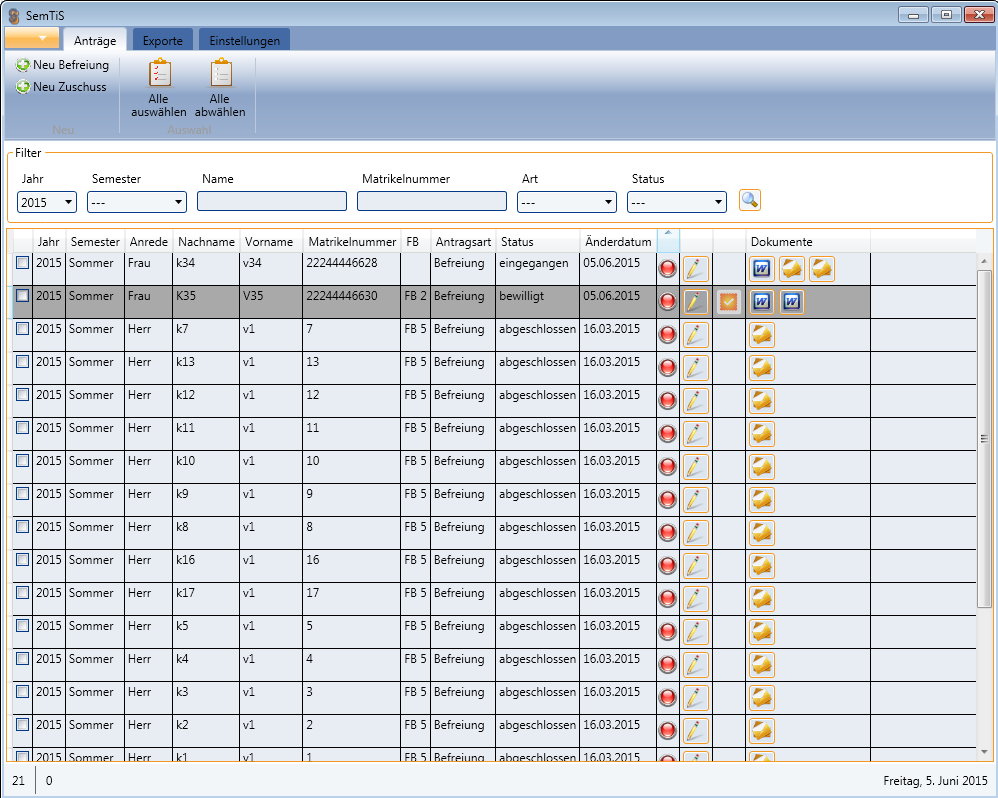Click the Neu Zuschuss green plus icon

click(23, 87)
